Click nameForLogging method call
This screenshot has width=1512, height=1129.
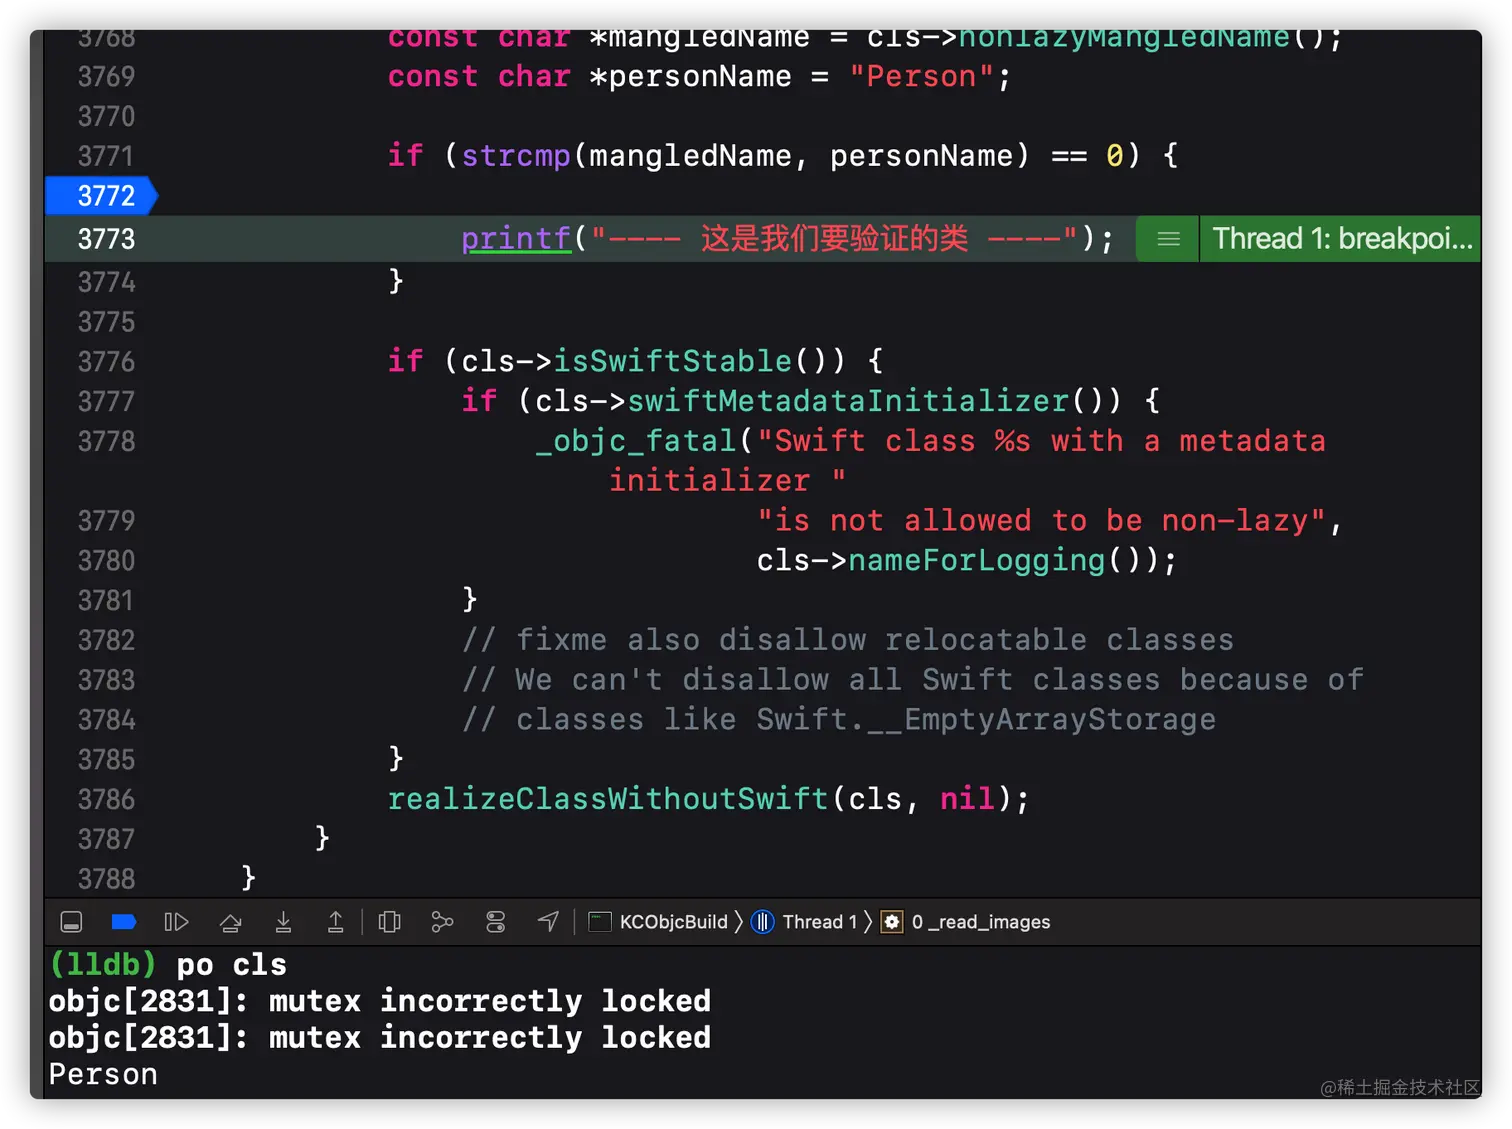pyautogui.click(x=977, y=560)
